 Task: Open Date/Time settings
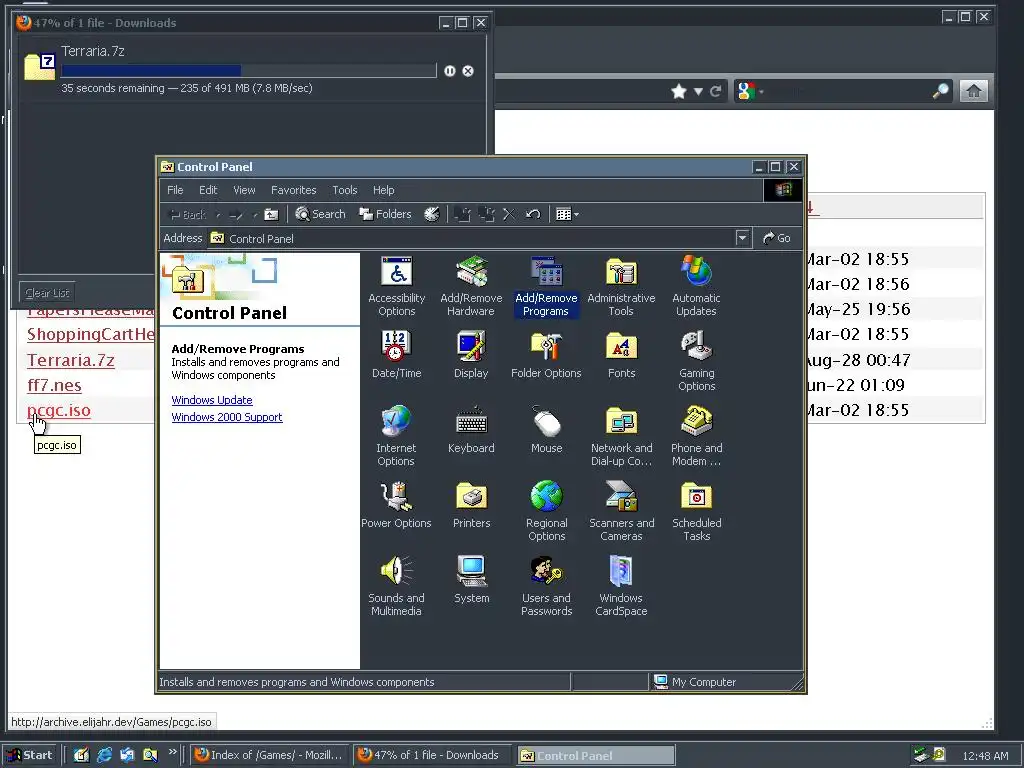[x=396, y=355]
